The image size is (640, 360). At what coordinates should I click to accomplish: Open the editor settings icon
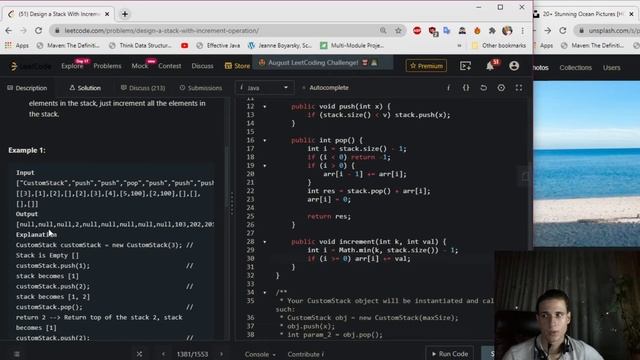[501, 88]
